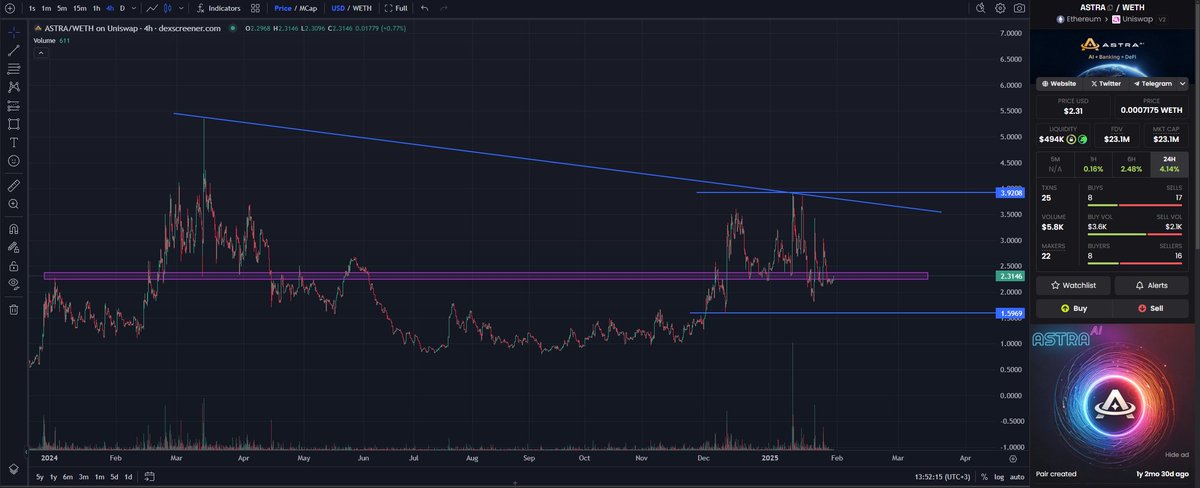Click the liquidity lock icon
Screen dimensions: 1200x488
(1071, 139)
